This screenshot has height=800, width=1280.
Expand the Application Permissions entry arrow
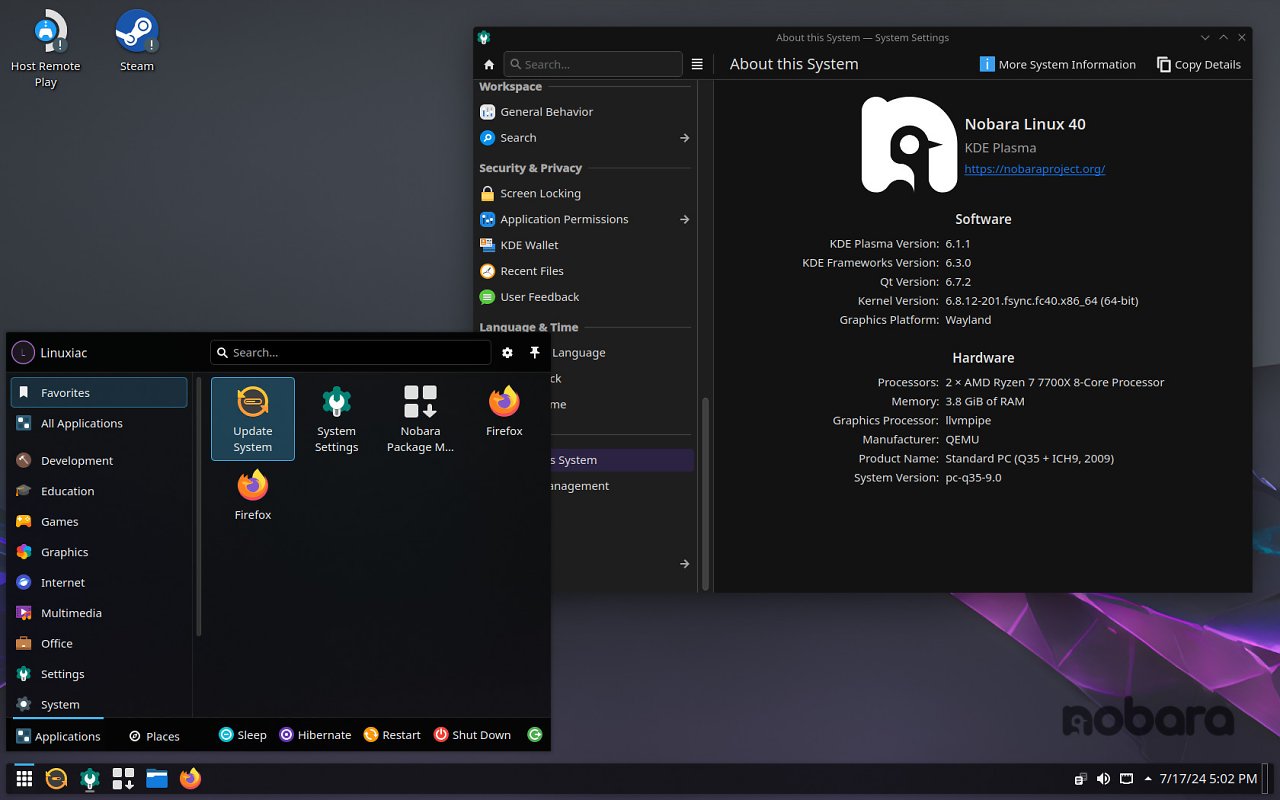pyautogui.click(x=684, y=219)
